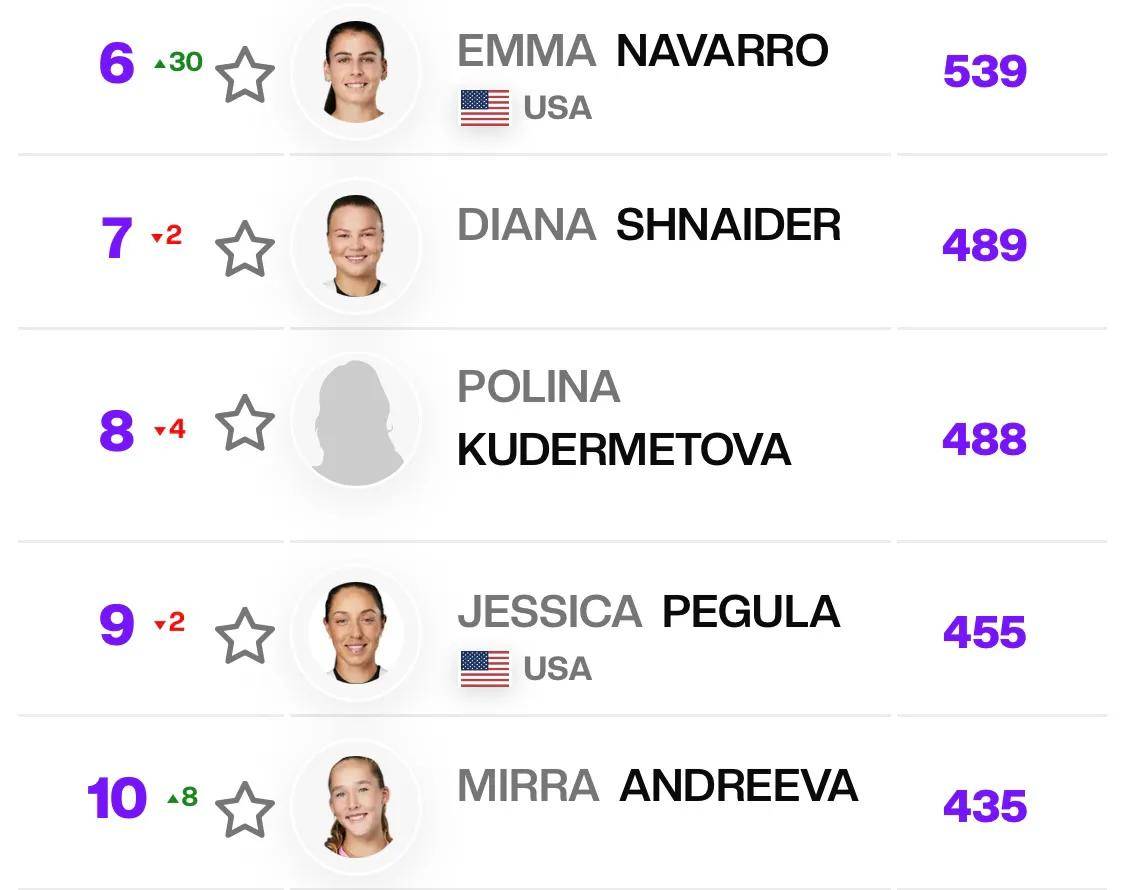Mark Jessica Pegula as favorite with star
Viewport: 1125px width, 890px height.
(x=245, y=636)
